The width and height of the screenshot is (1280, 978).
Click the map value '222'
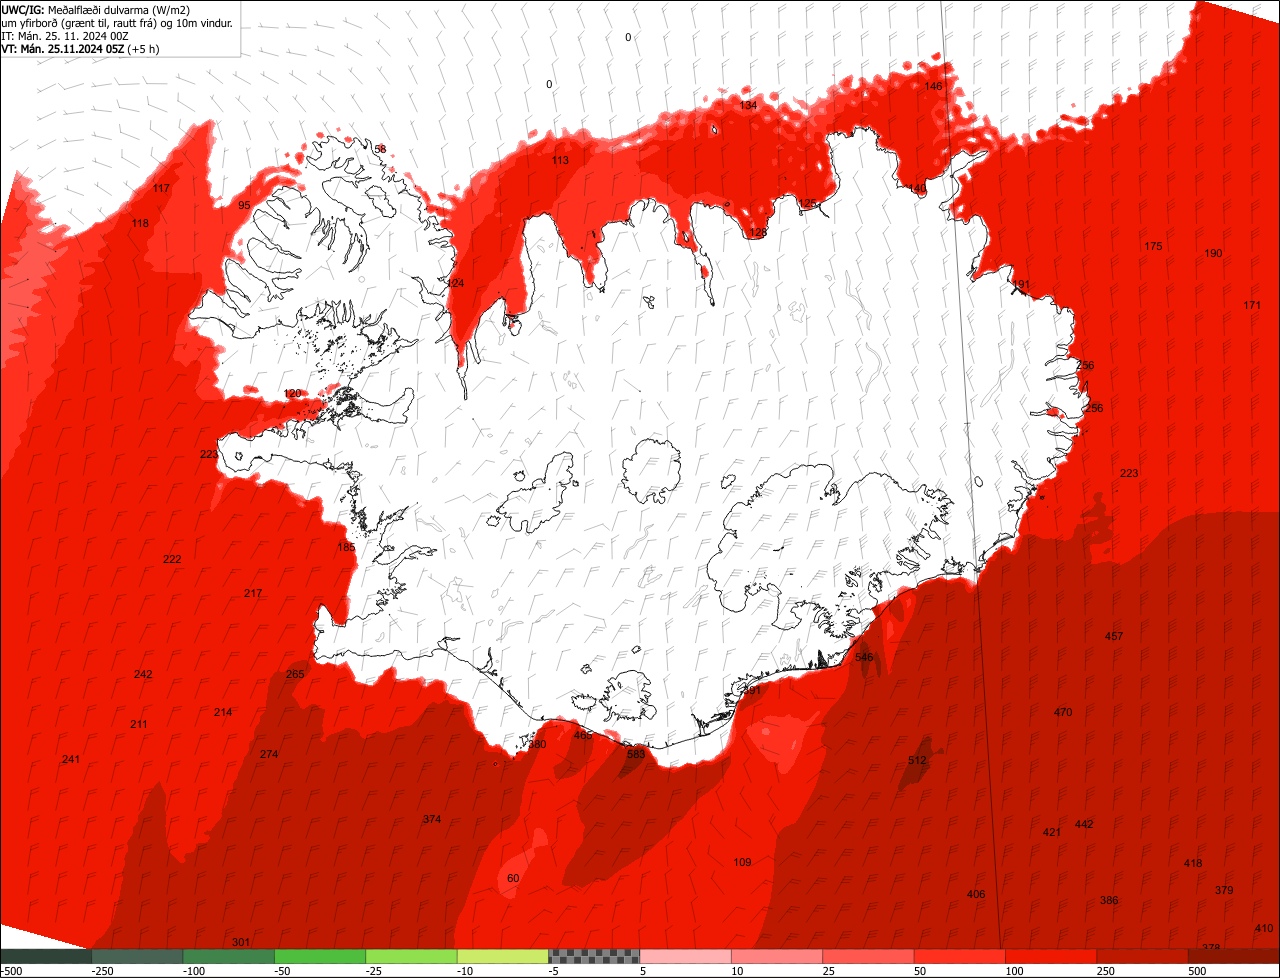coord(172,559)
